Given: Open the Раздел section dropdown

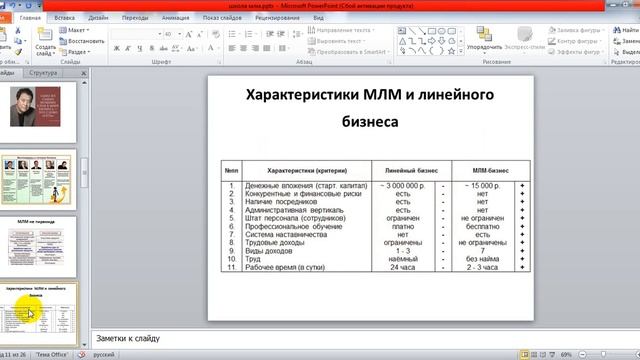Looking at the screenshot, I should point(76,52).
